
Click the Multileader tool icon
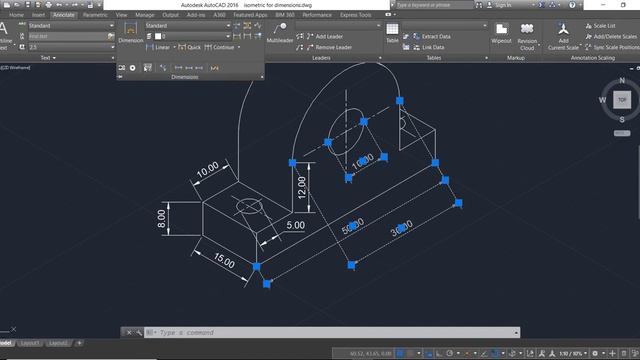pos(280,29)
